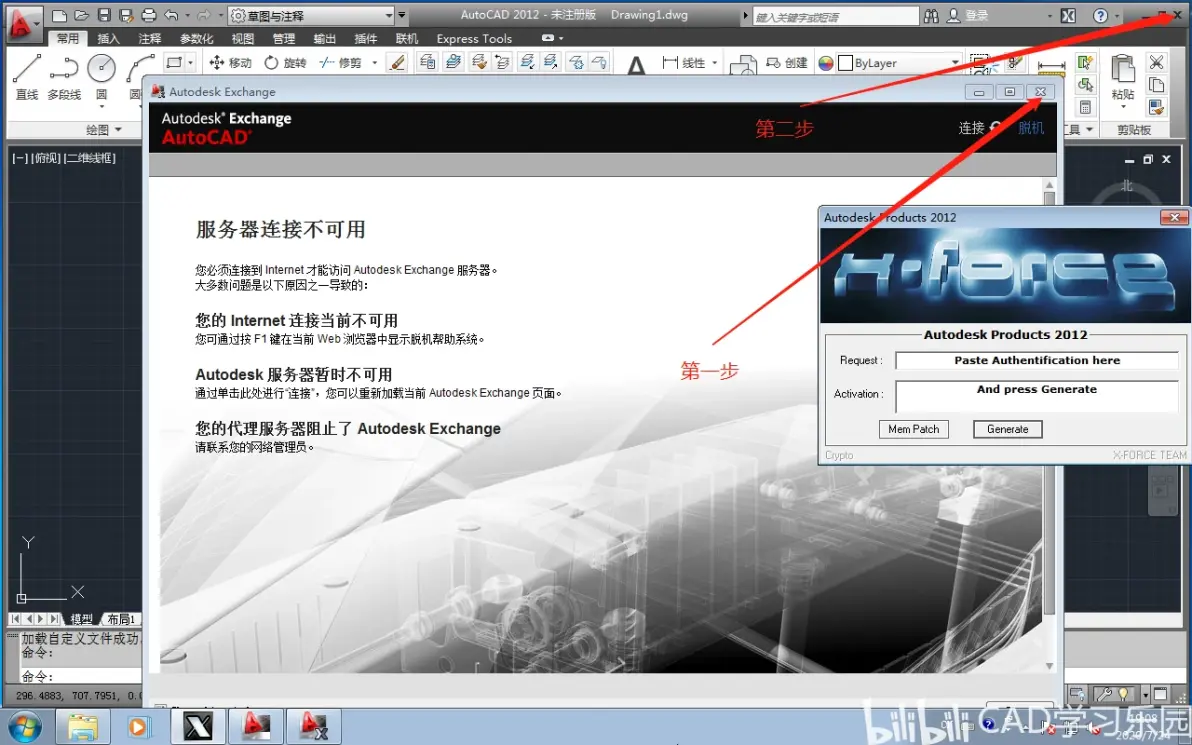The width and height of the screenshot is (1192, 745).
Task: Click the Windows Start button
Action: [24, 726]
